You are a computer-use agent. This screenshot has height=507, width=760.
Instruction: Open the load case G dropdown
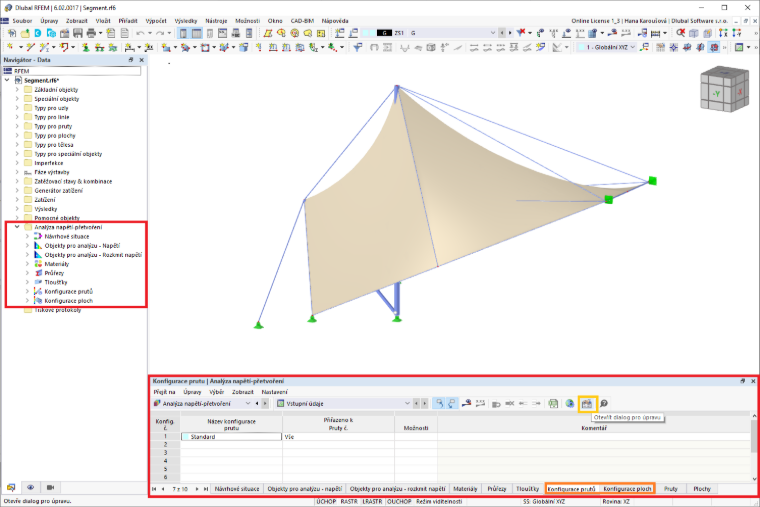pos(492,33)
